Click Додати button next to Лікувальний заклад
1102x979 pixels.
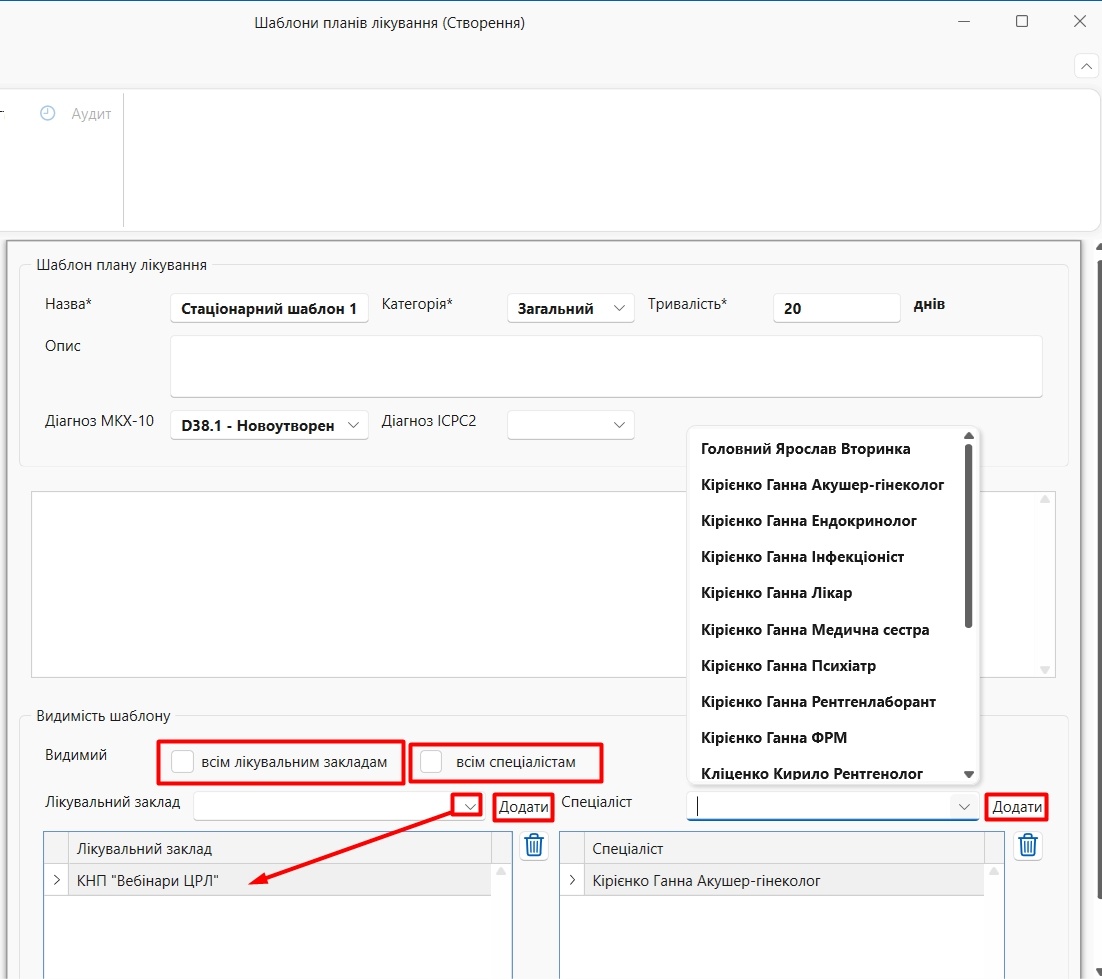524,807
